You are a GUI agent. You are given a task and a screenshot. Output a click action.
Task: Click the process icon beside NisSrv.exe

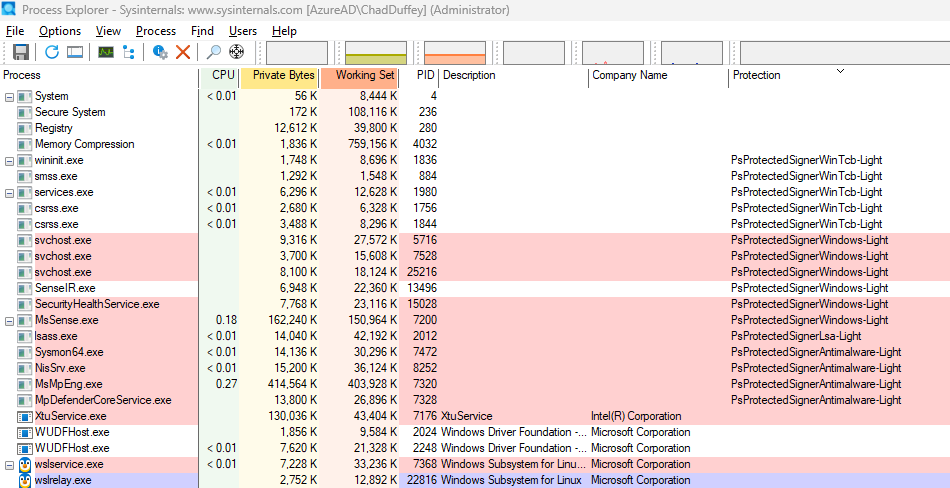[25, 369]
